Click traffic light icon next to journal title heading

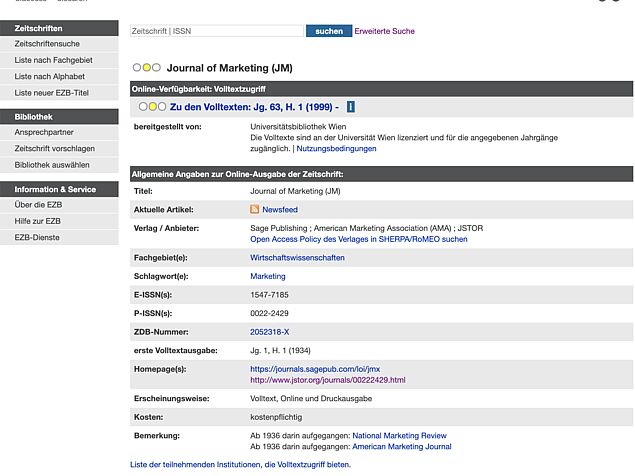point(147,68)
